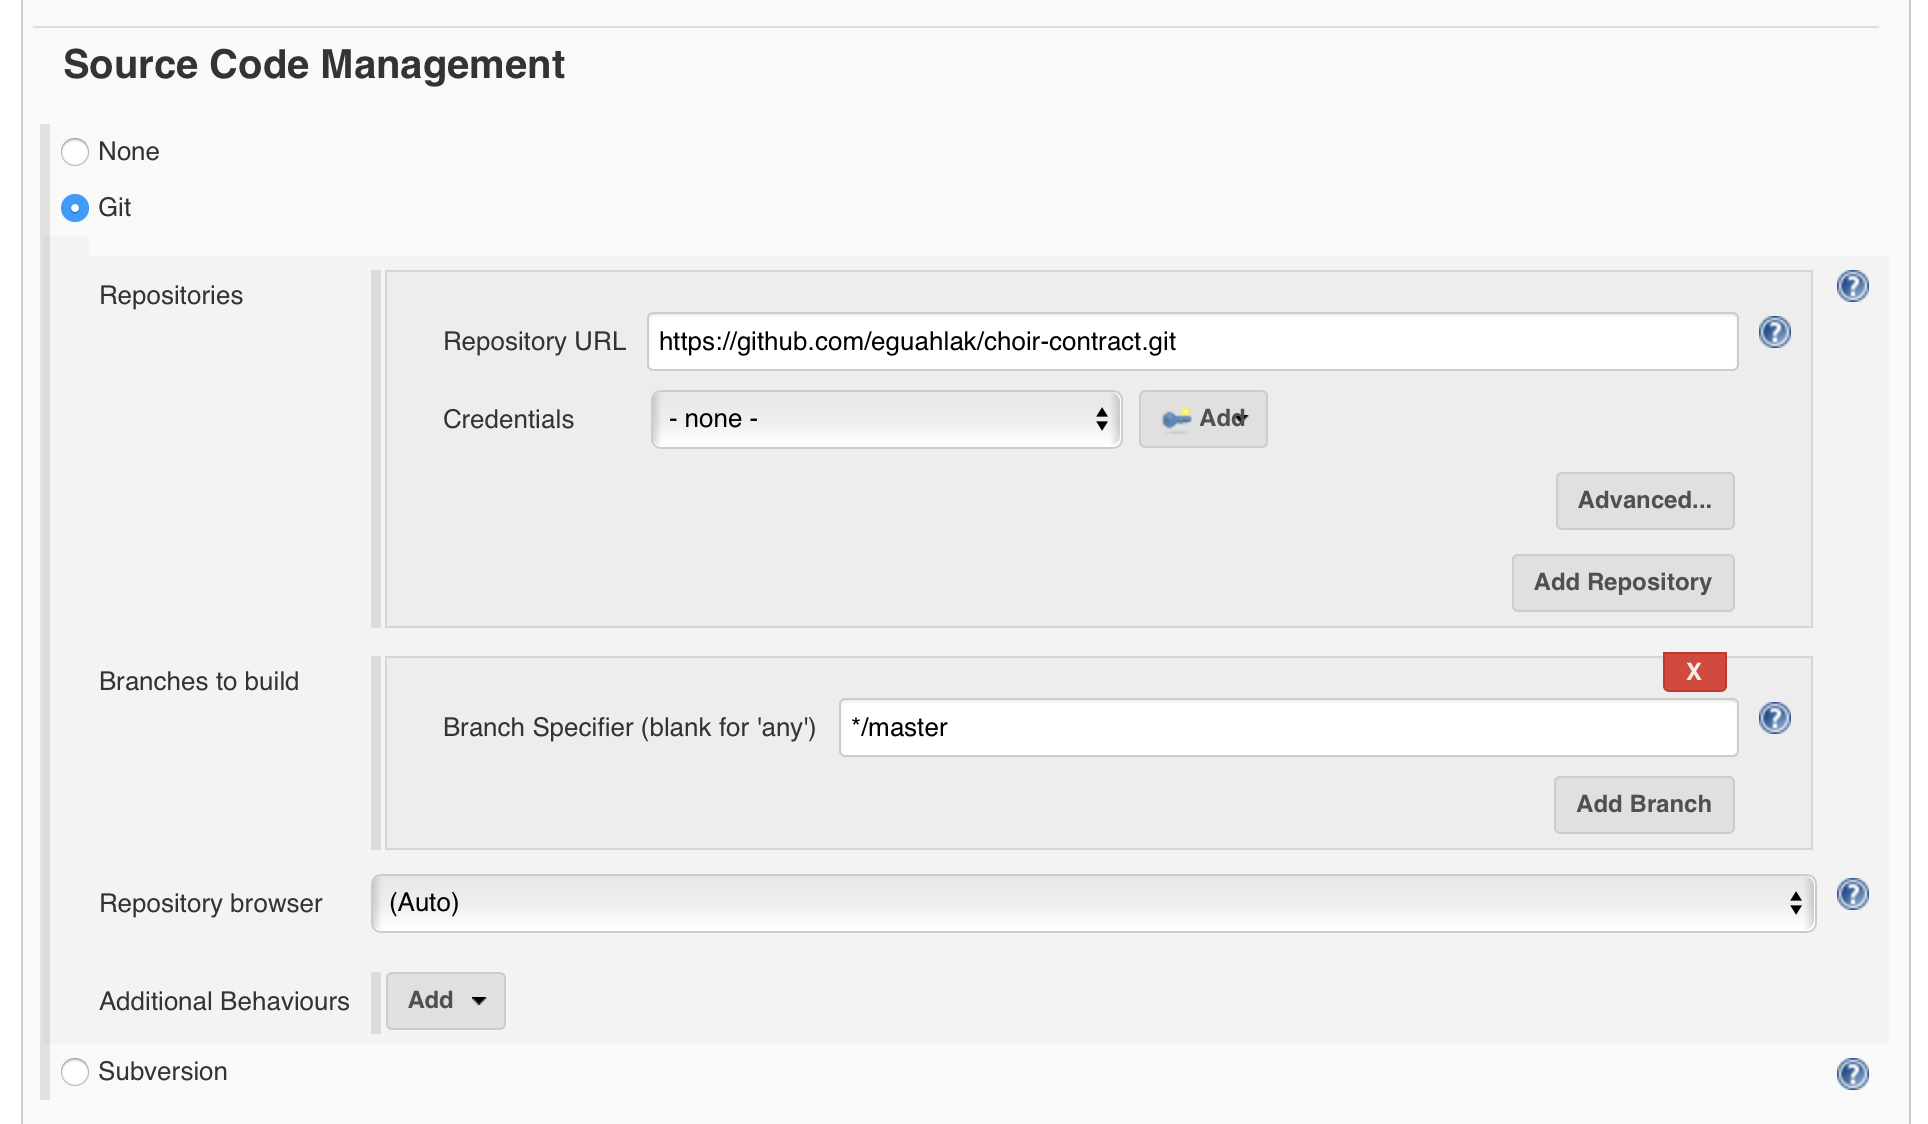Expand the Repository browser (Auto) dropdown
The height and width of the screenshot is (1124, 1928).
[x=1093, y=903]
